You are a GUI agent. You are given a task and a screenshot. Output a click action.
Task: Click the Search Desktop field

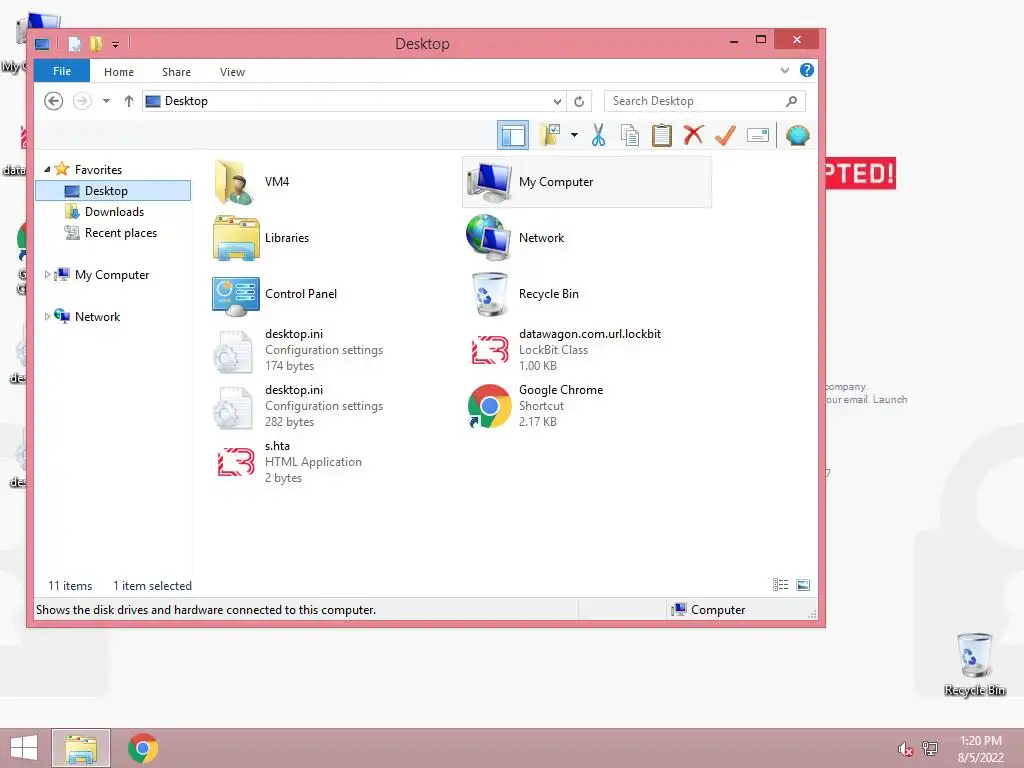(704, 101)
